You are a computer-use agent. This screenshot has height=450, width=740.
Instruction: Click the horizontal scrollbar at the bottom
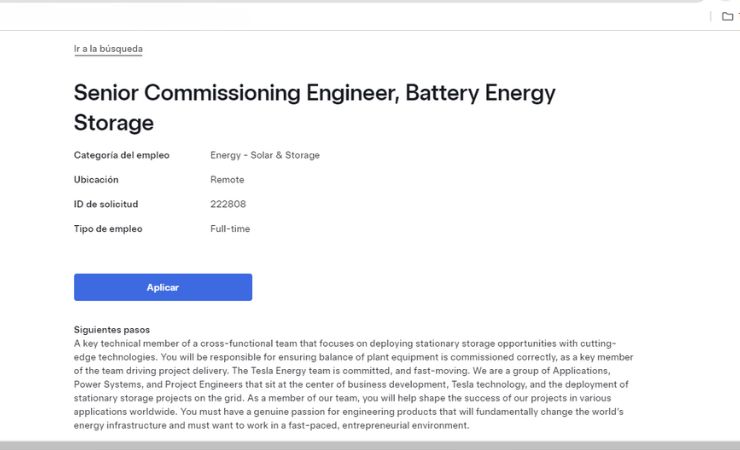[370, 445]
